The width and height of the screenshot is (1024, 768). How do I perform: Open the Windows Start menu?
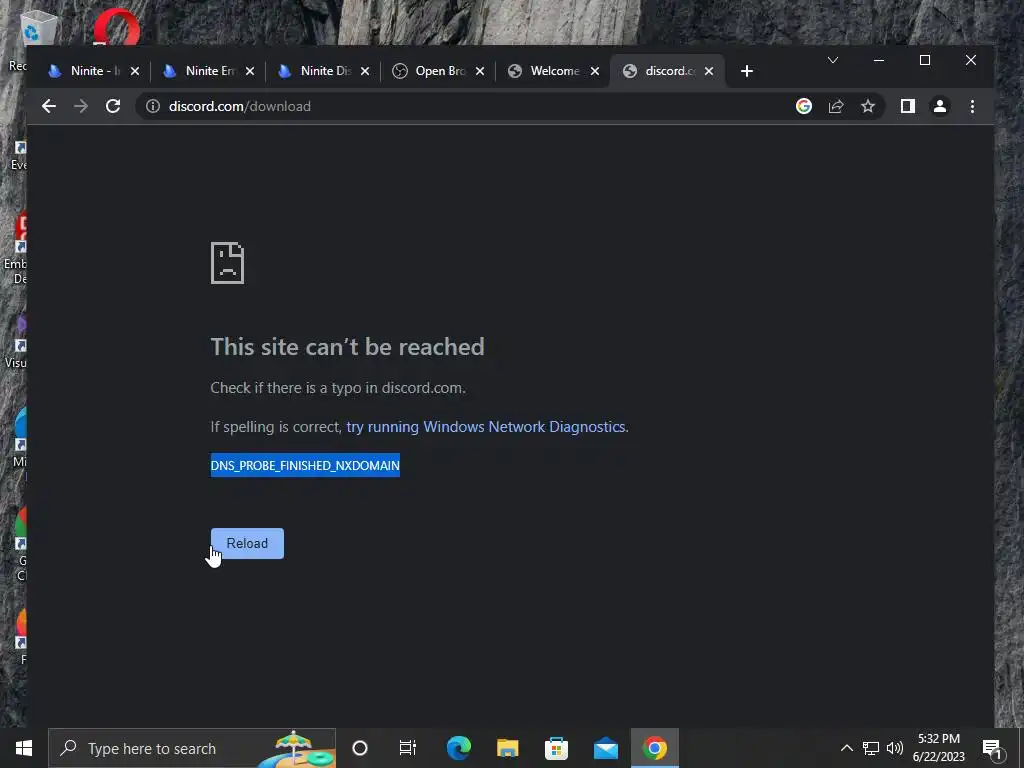[24, 748]
